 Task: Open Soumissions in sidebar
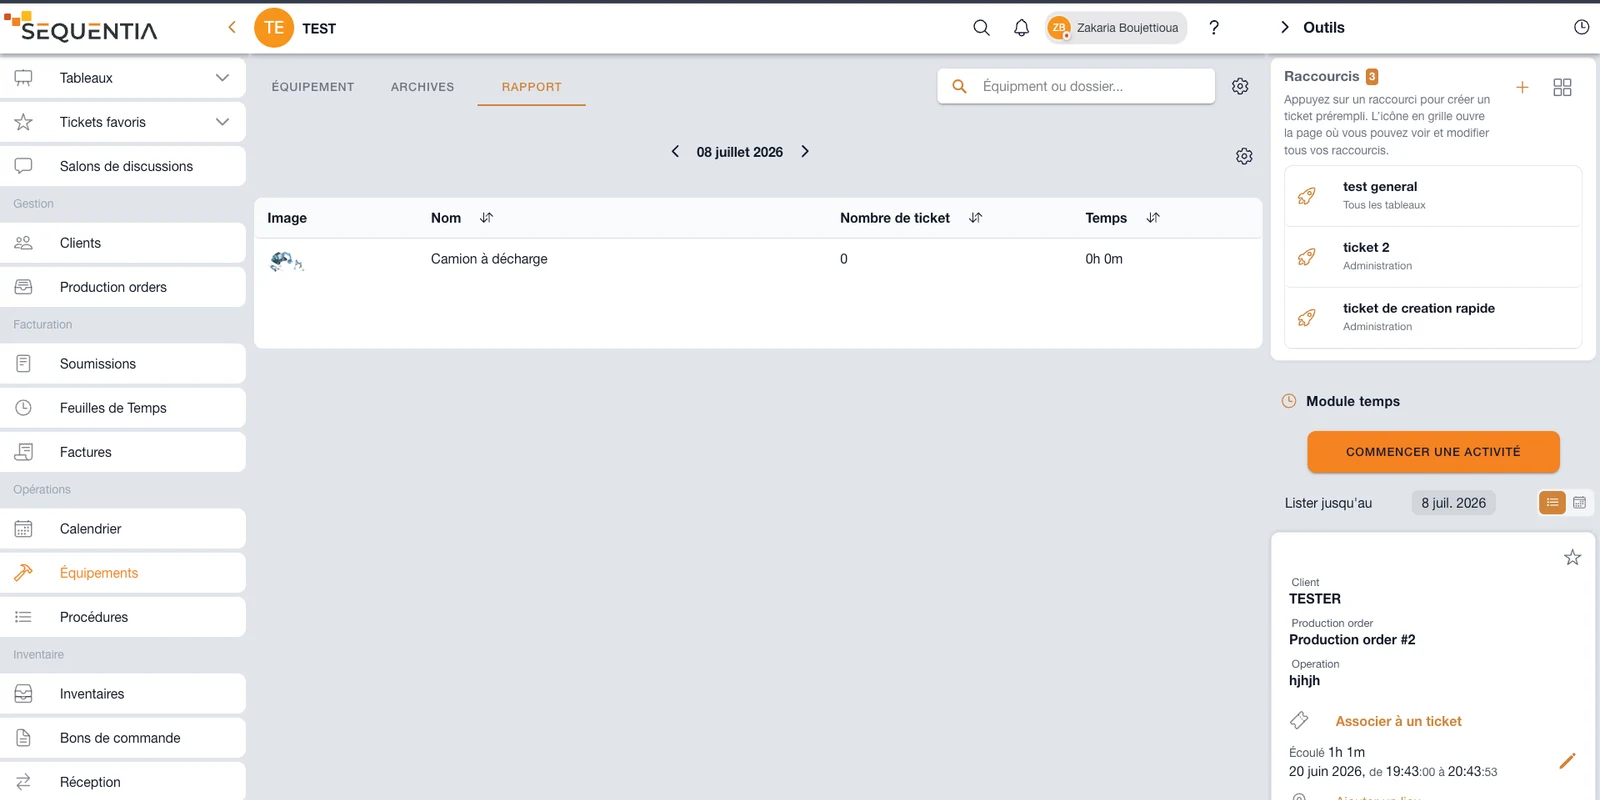[123, 364]
